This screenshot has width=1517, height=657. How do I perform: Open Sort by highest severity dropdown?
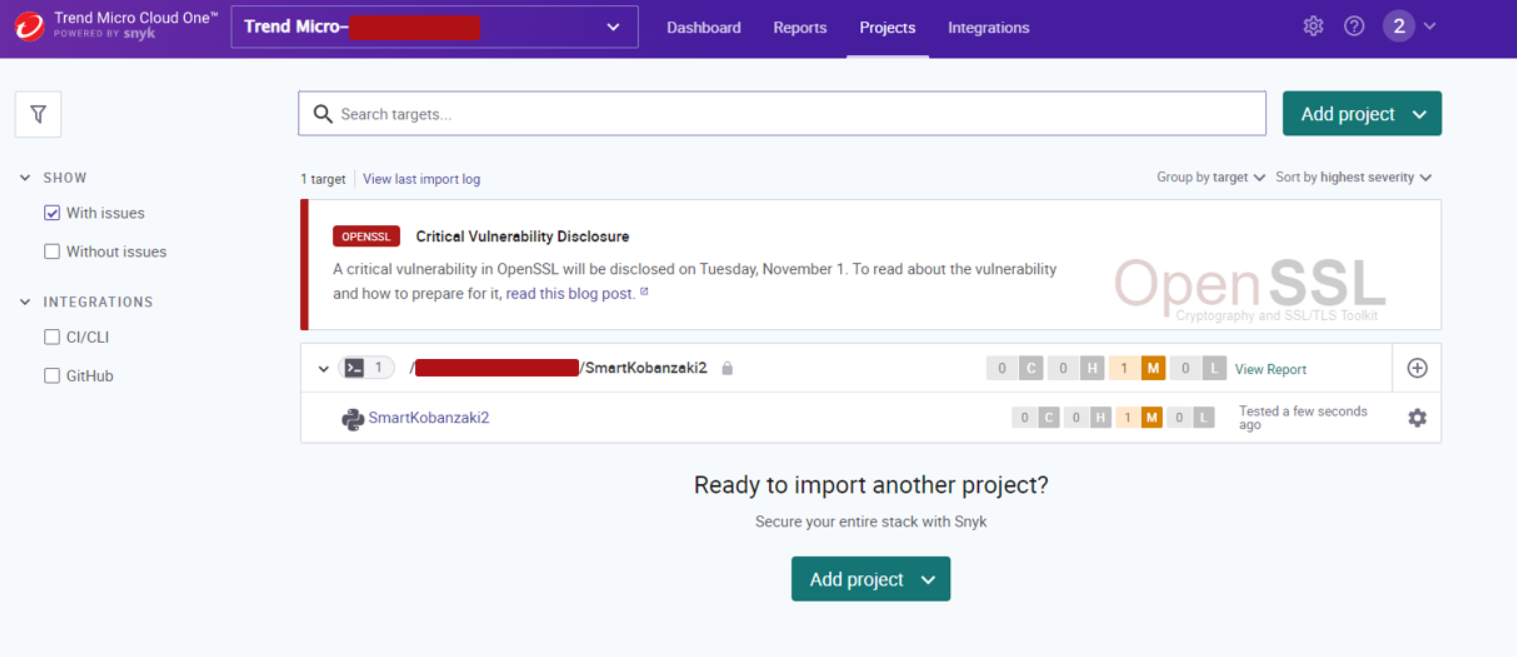[1353, 177]
